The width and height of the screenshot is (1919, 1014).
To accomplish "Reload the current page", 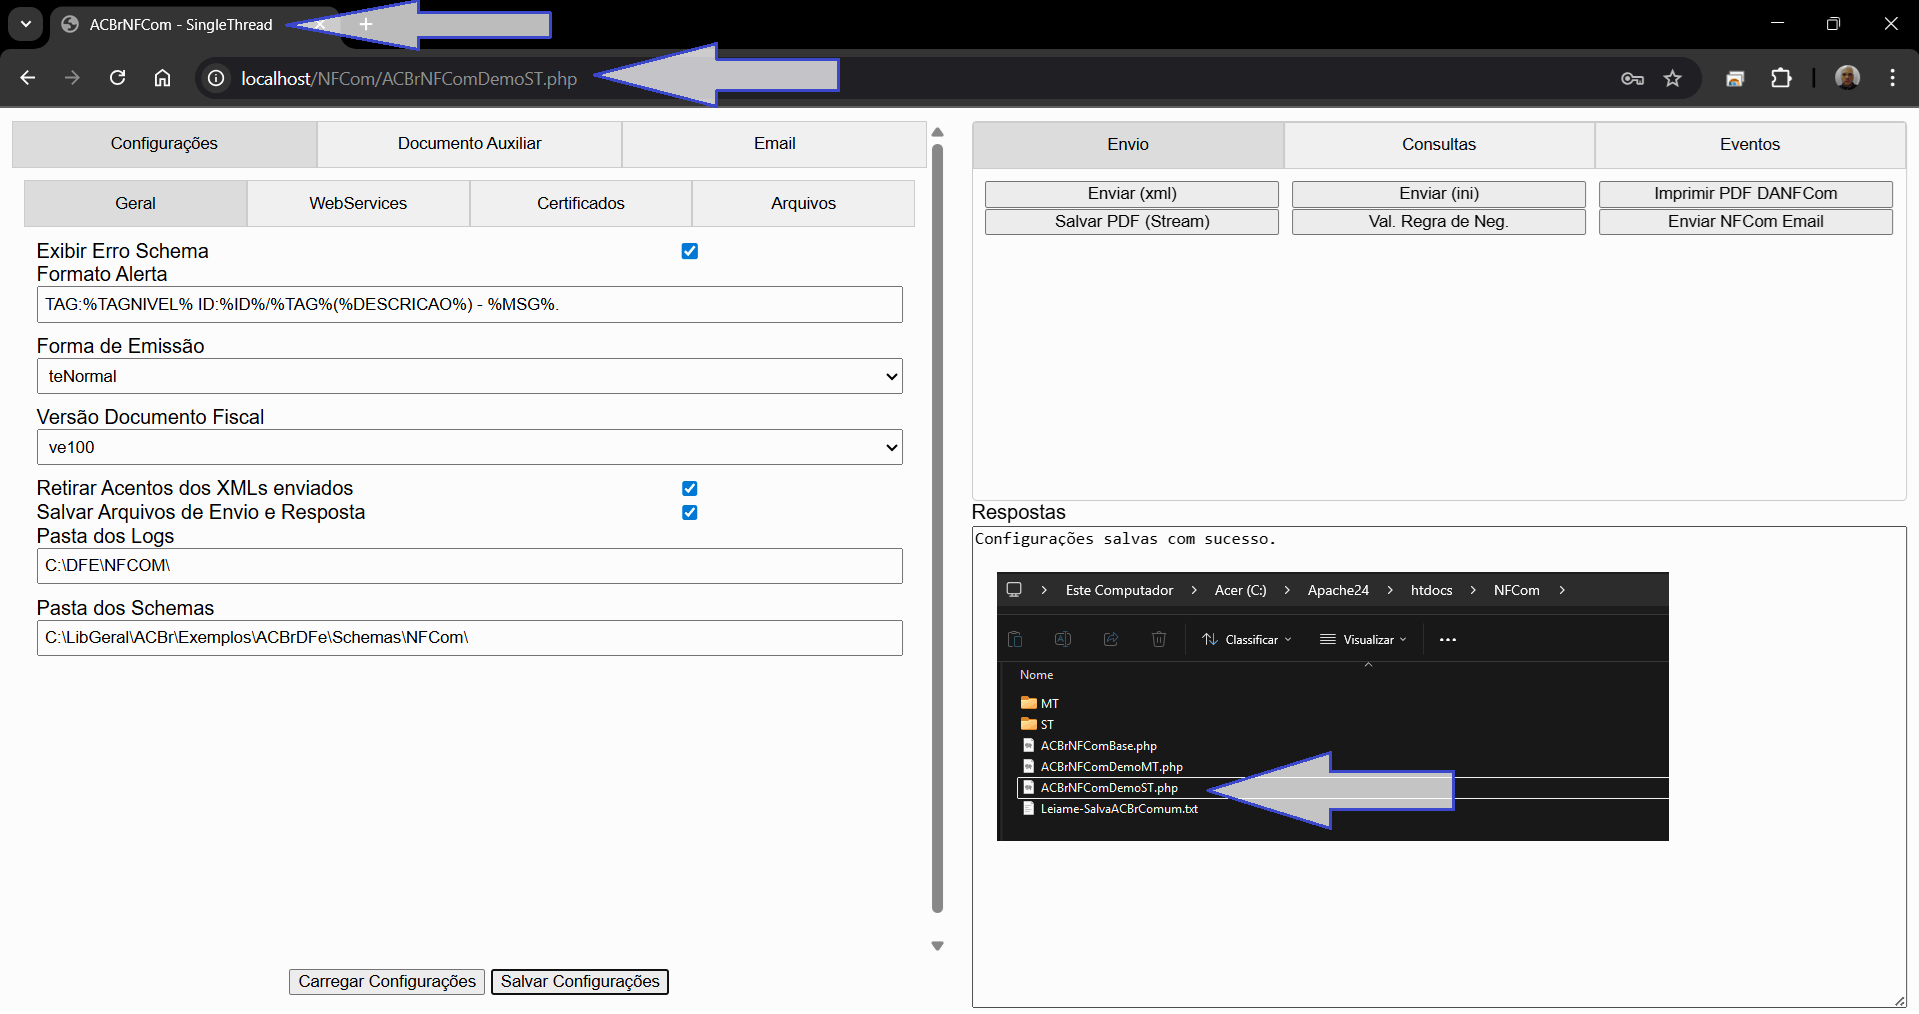I will (117, 78).
